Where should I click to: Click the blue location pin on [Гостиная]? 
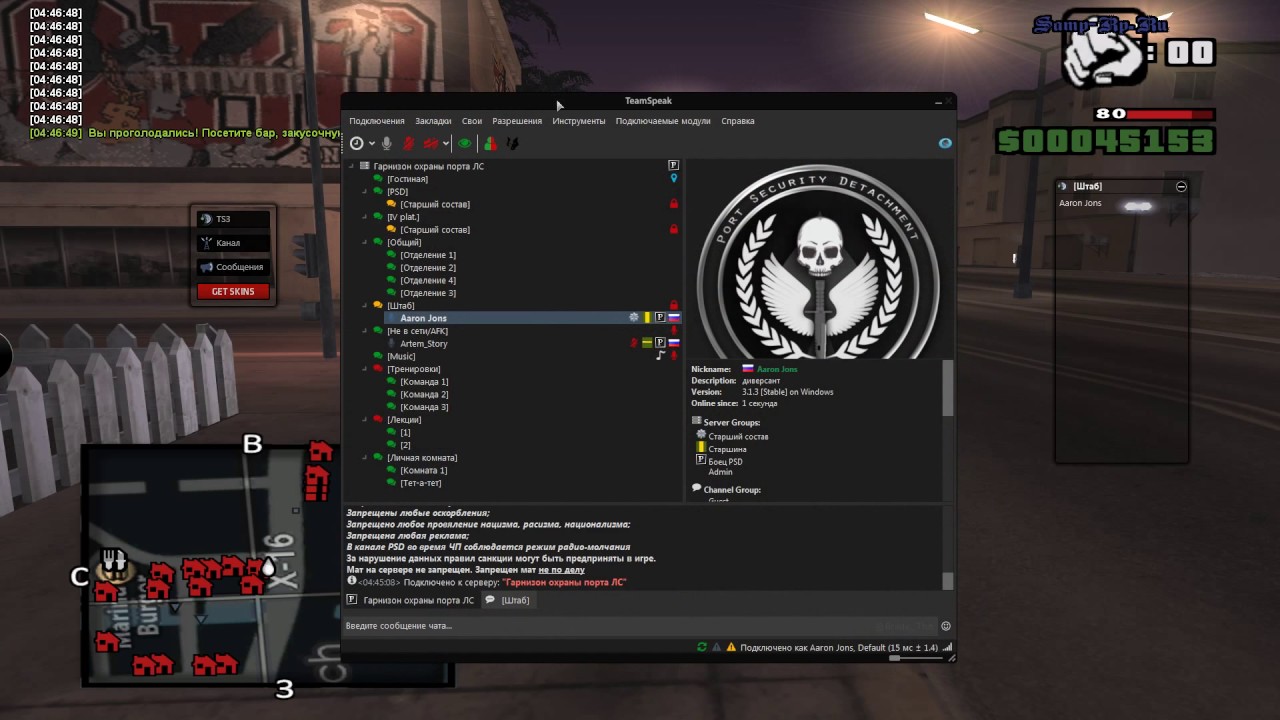click(x=674, y=178)
